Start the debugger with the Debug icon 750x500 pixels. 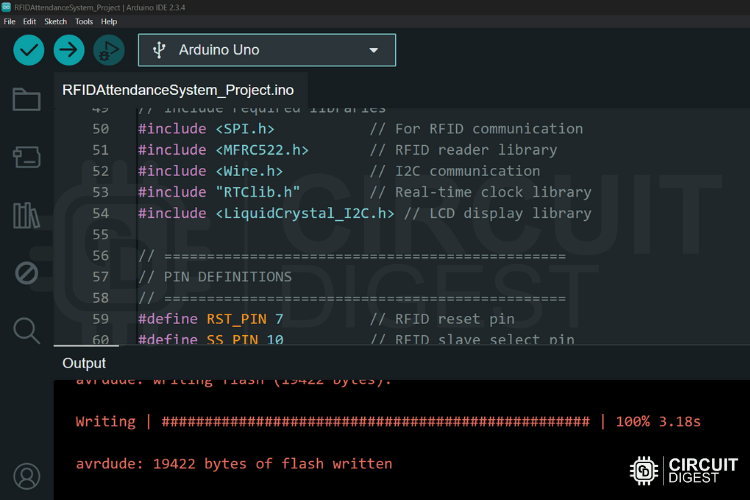point(109,50)
